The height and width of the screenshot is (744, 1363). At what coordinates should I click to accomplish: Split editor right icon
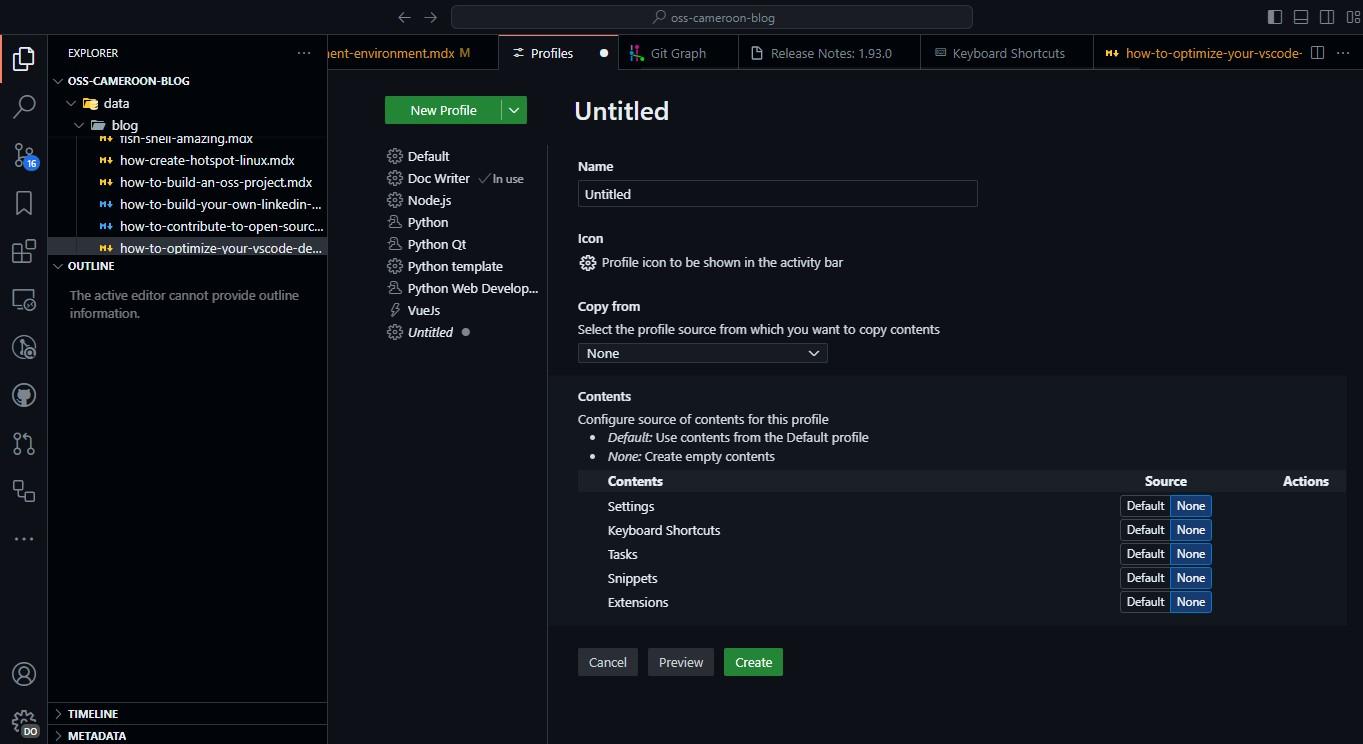1318,53
